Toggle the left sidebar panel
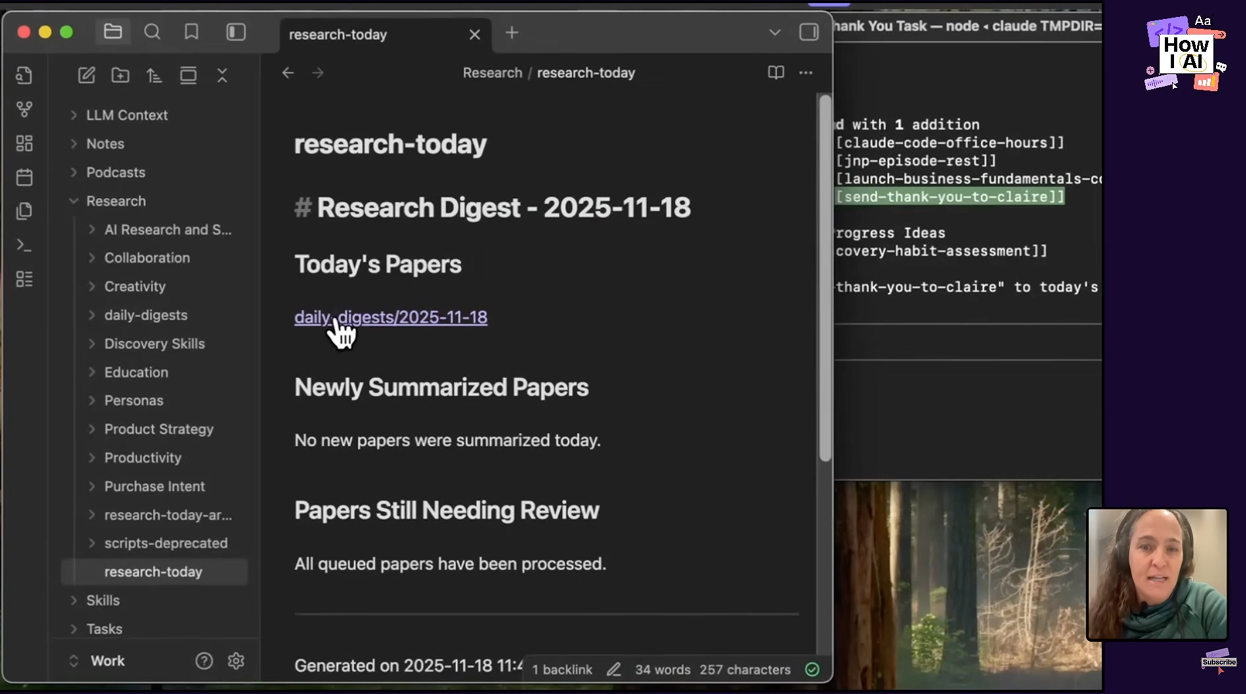Image resolution: width=1246 pixels, height=694 pixels. (236, 32)
